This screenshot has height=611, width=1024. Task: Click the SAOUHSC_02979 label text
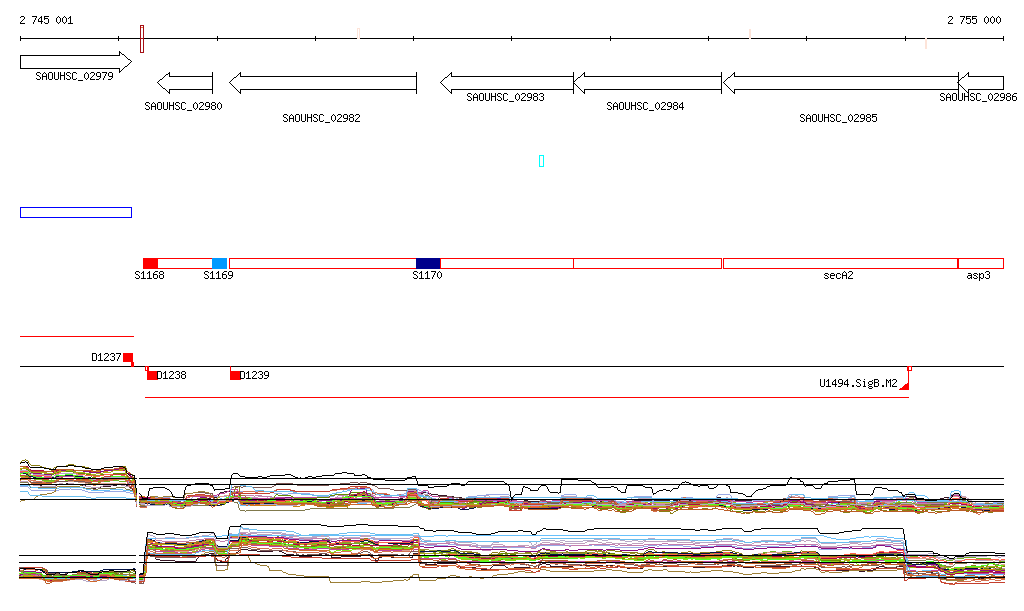tap(74, 76)
